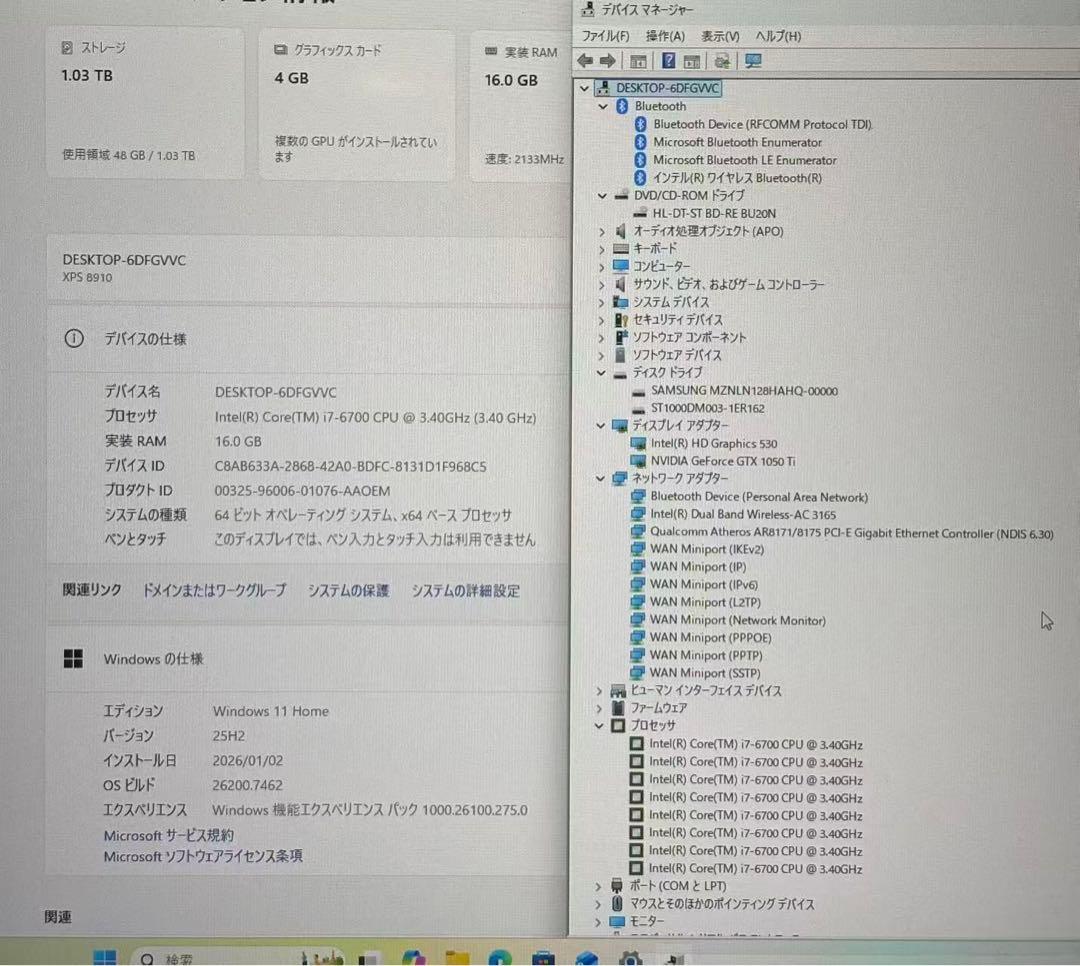Click the blue help icon in toolbar
The image size is (1080, 966).
[x=668, y=61]
